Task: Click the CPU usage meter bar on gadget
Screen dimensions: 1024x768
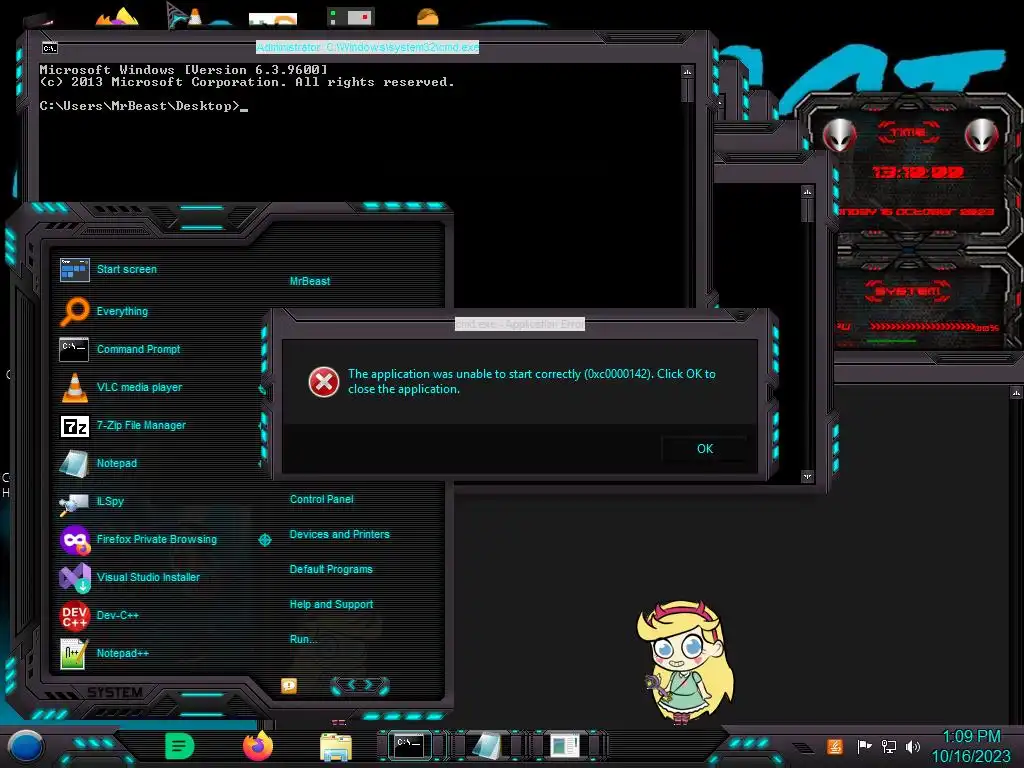Action: (x=924, y=327)
